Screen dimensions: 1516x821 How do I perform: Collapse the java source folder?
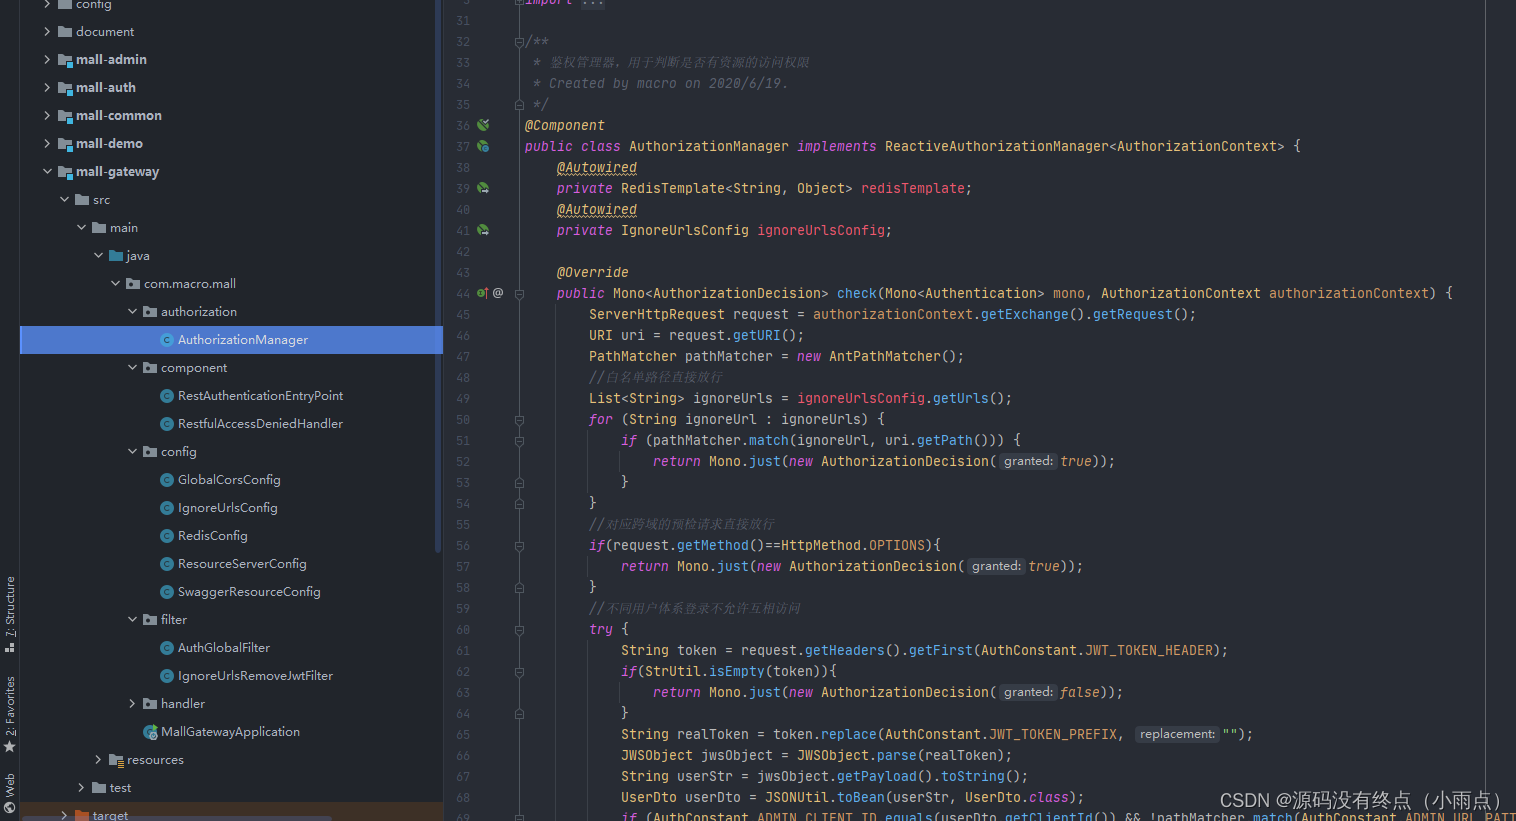(98, 256)
